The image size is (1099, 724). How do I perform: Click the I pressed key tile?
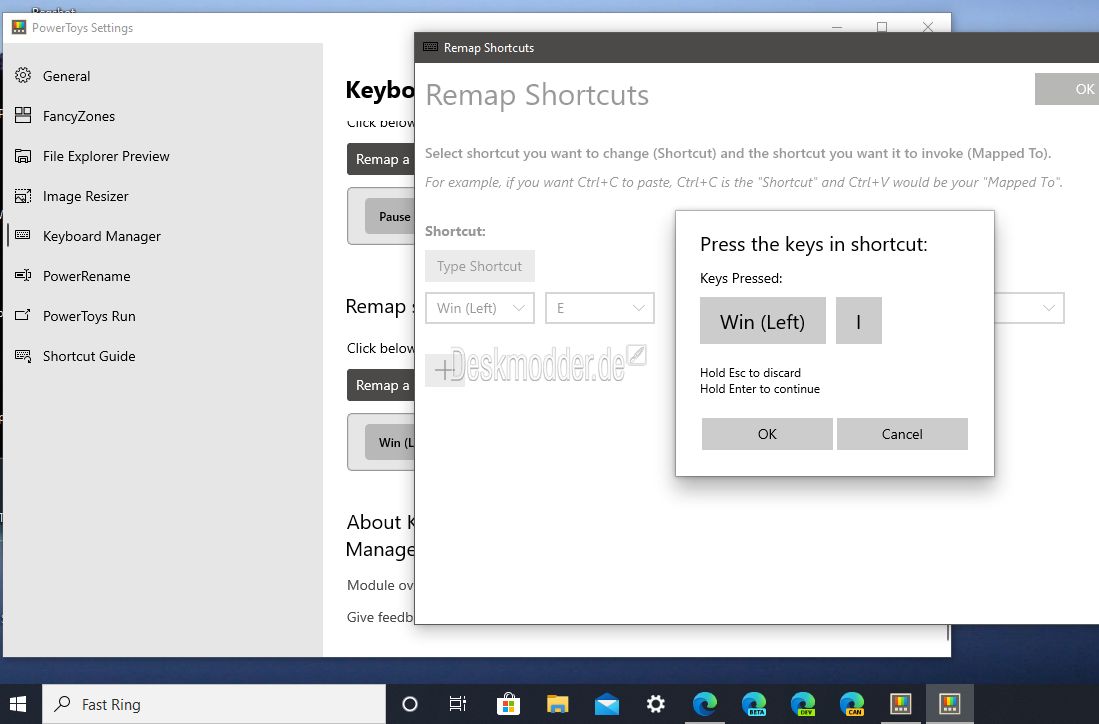859,321
